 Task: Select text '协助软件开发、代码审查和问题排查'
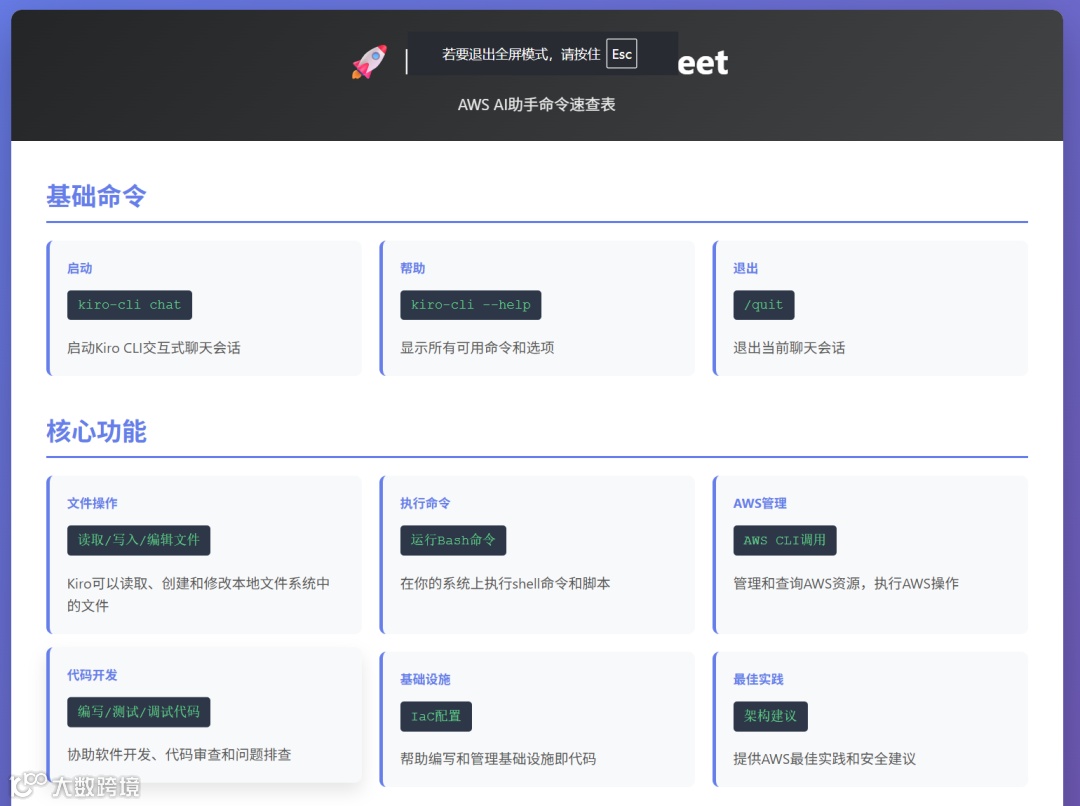179,755
